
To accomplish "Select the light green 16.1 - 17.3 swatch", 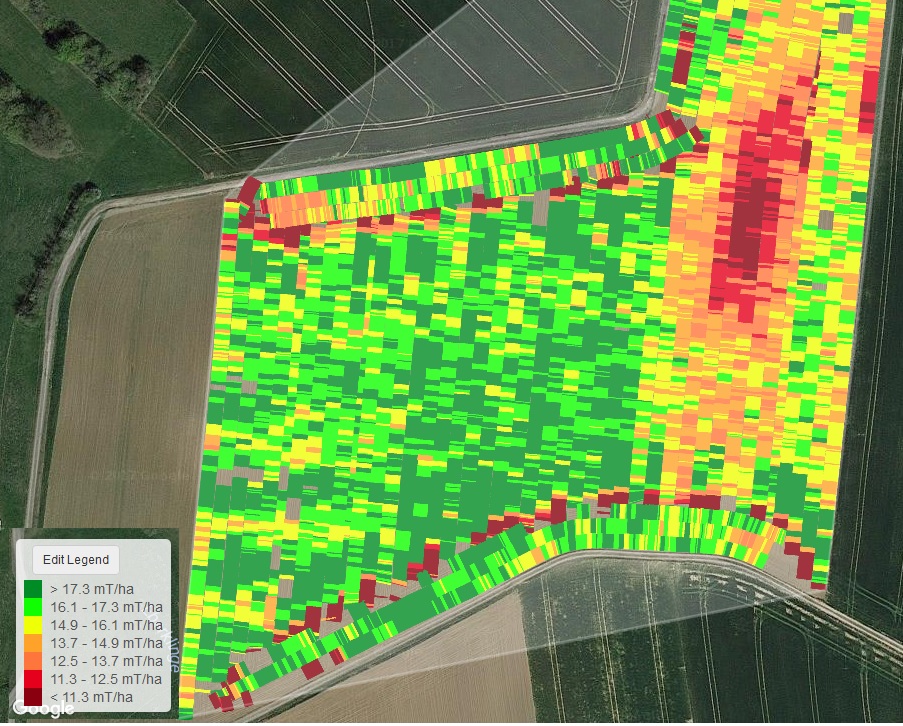I will pos(33,607).
